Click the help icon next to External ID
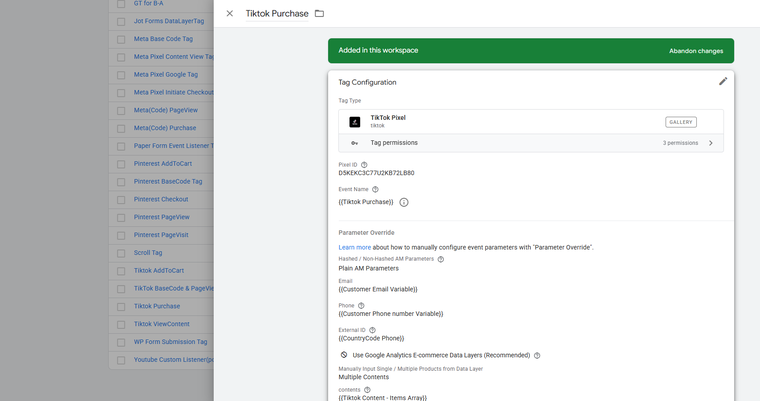 tap(372, 330)
